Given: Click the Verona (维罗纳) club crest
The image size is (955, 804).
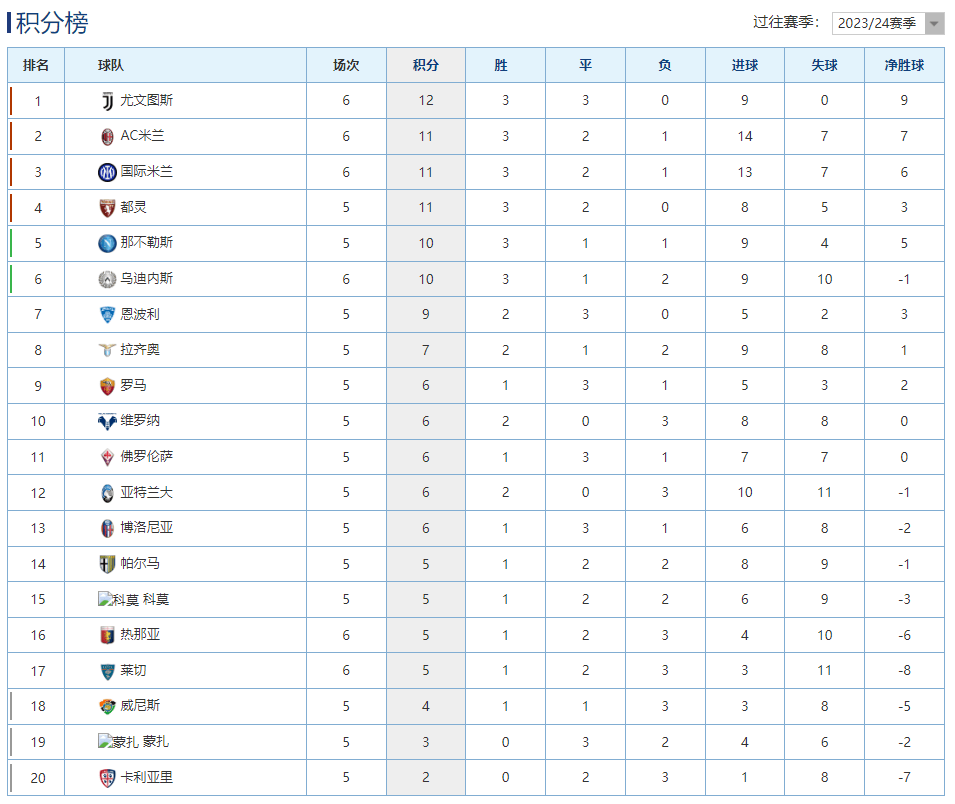Looking at the screenshot, I should click(107, 421).
